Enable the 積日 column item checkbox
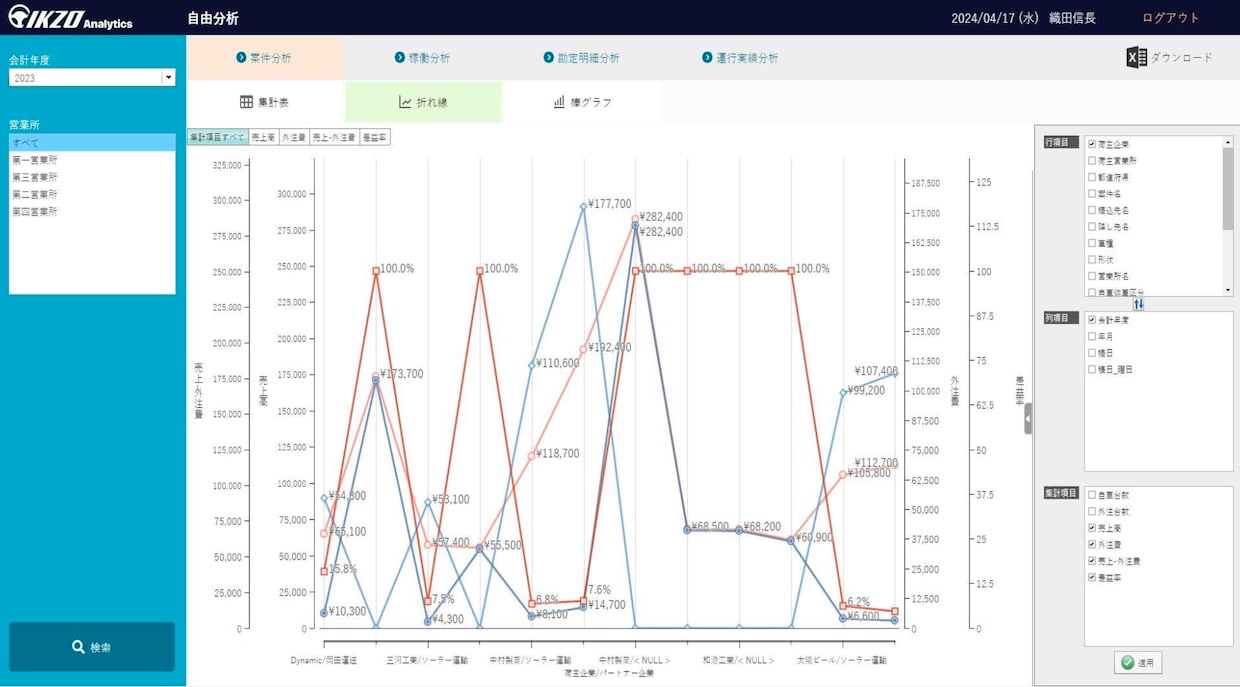 pyautogui.click(x=1092, y=353)
